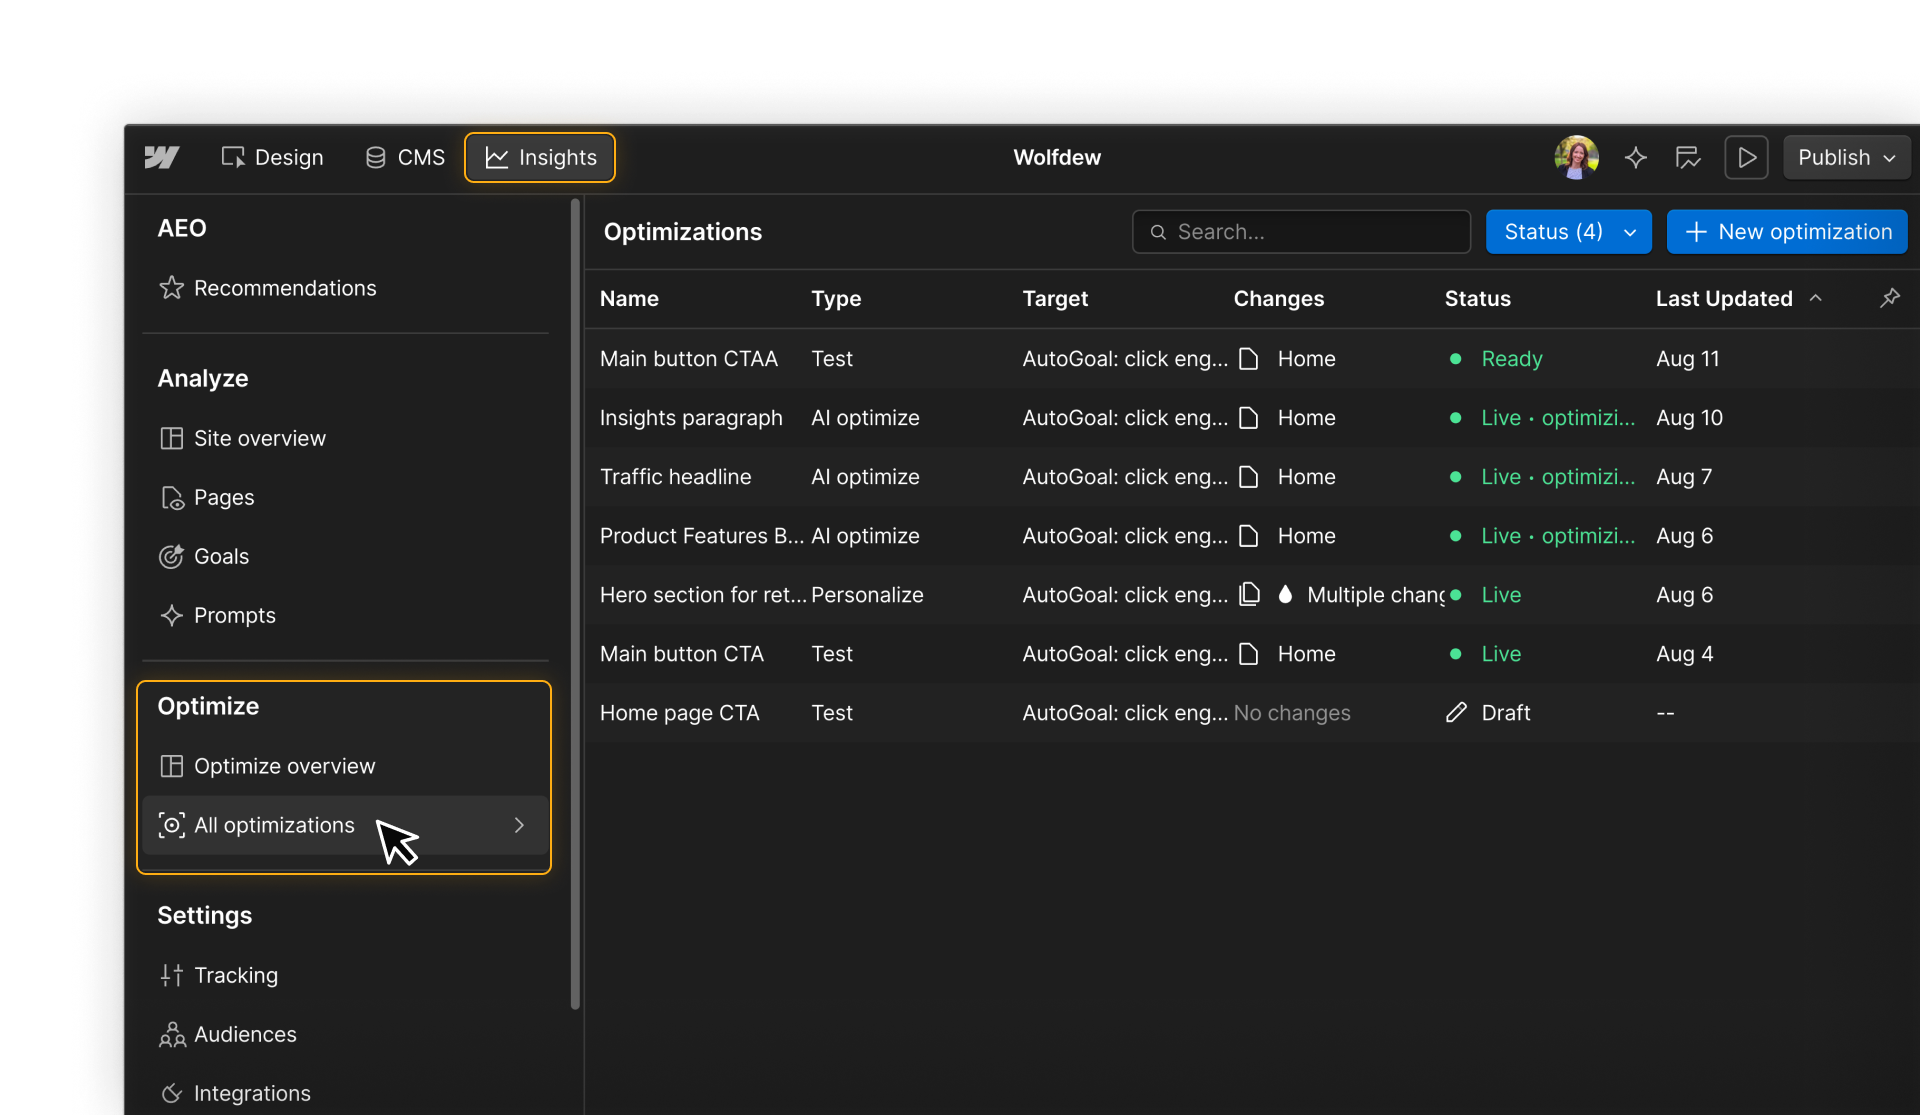
Task: Open the Home page CTA optimization
Action: pyautogui.click(x=679, y=712)
